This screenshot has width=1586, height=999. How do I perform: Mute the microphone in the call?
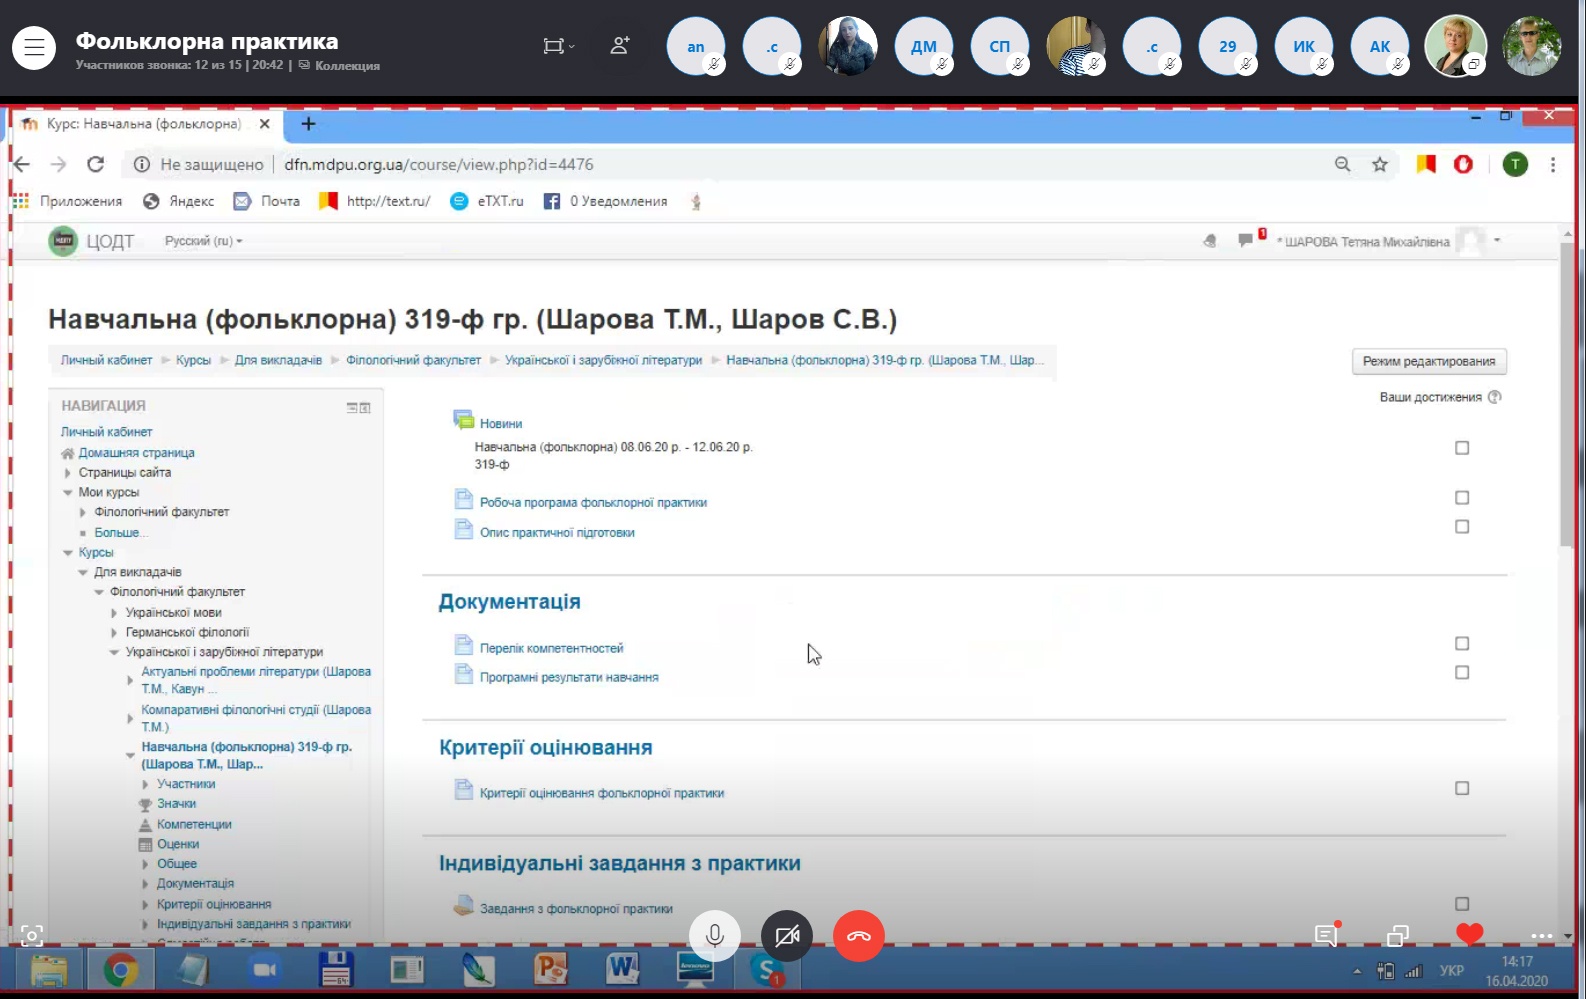pos(714,936)
